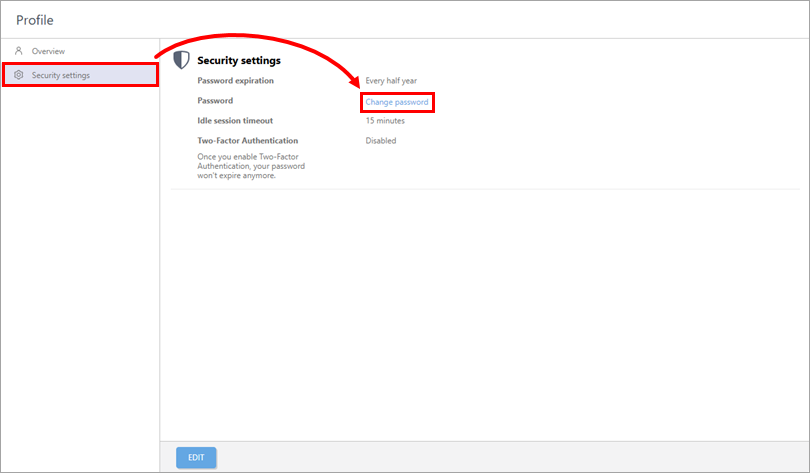Click the Idle session timeout label
The width and height of the screenshot is (810, 473).
pos(236,120)
